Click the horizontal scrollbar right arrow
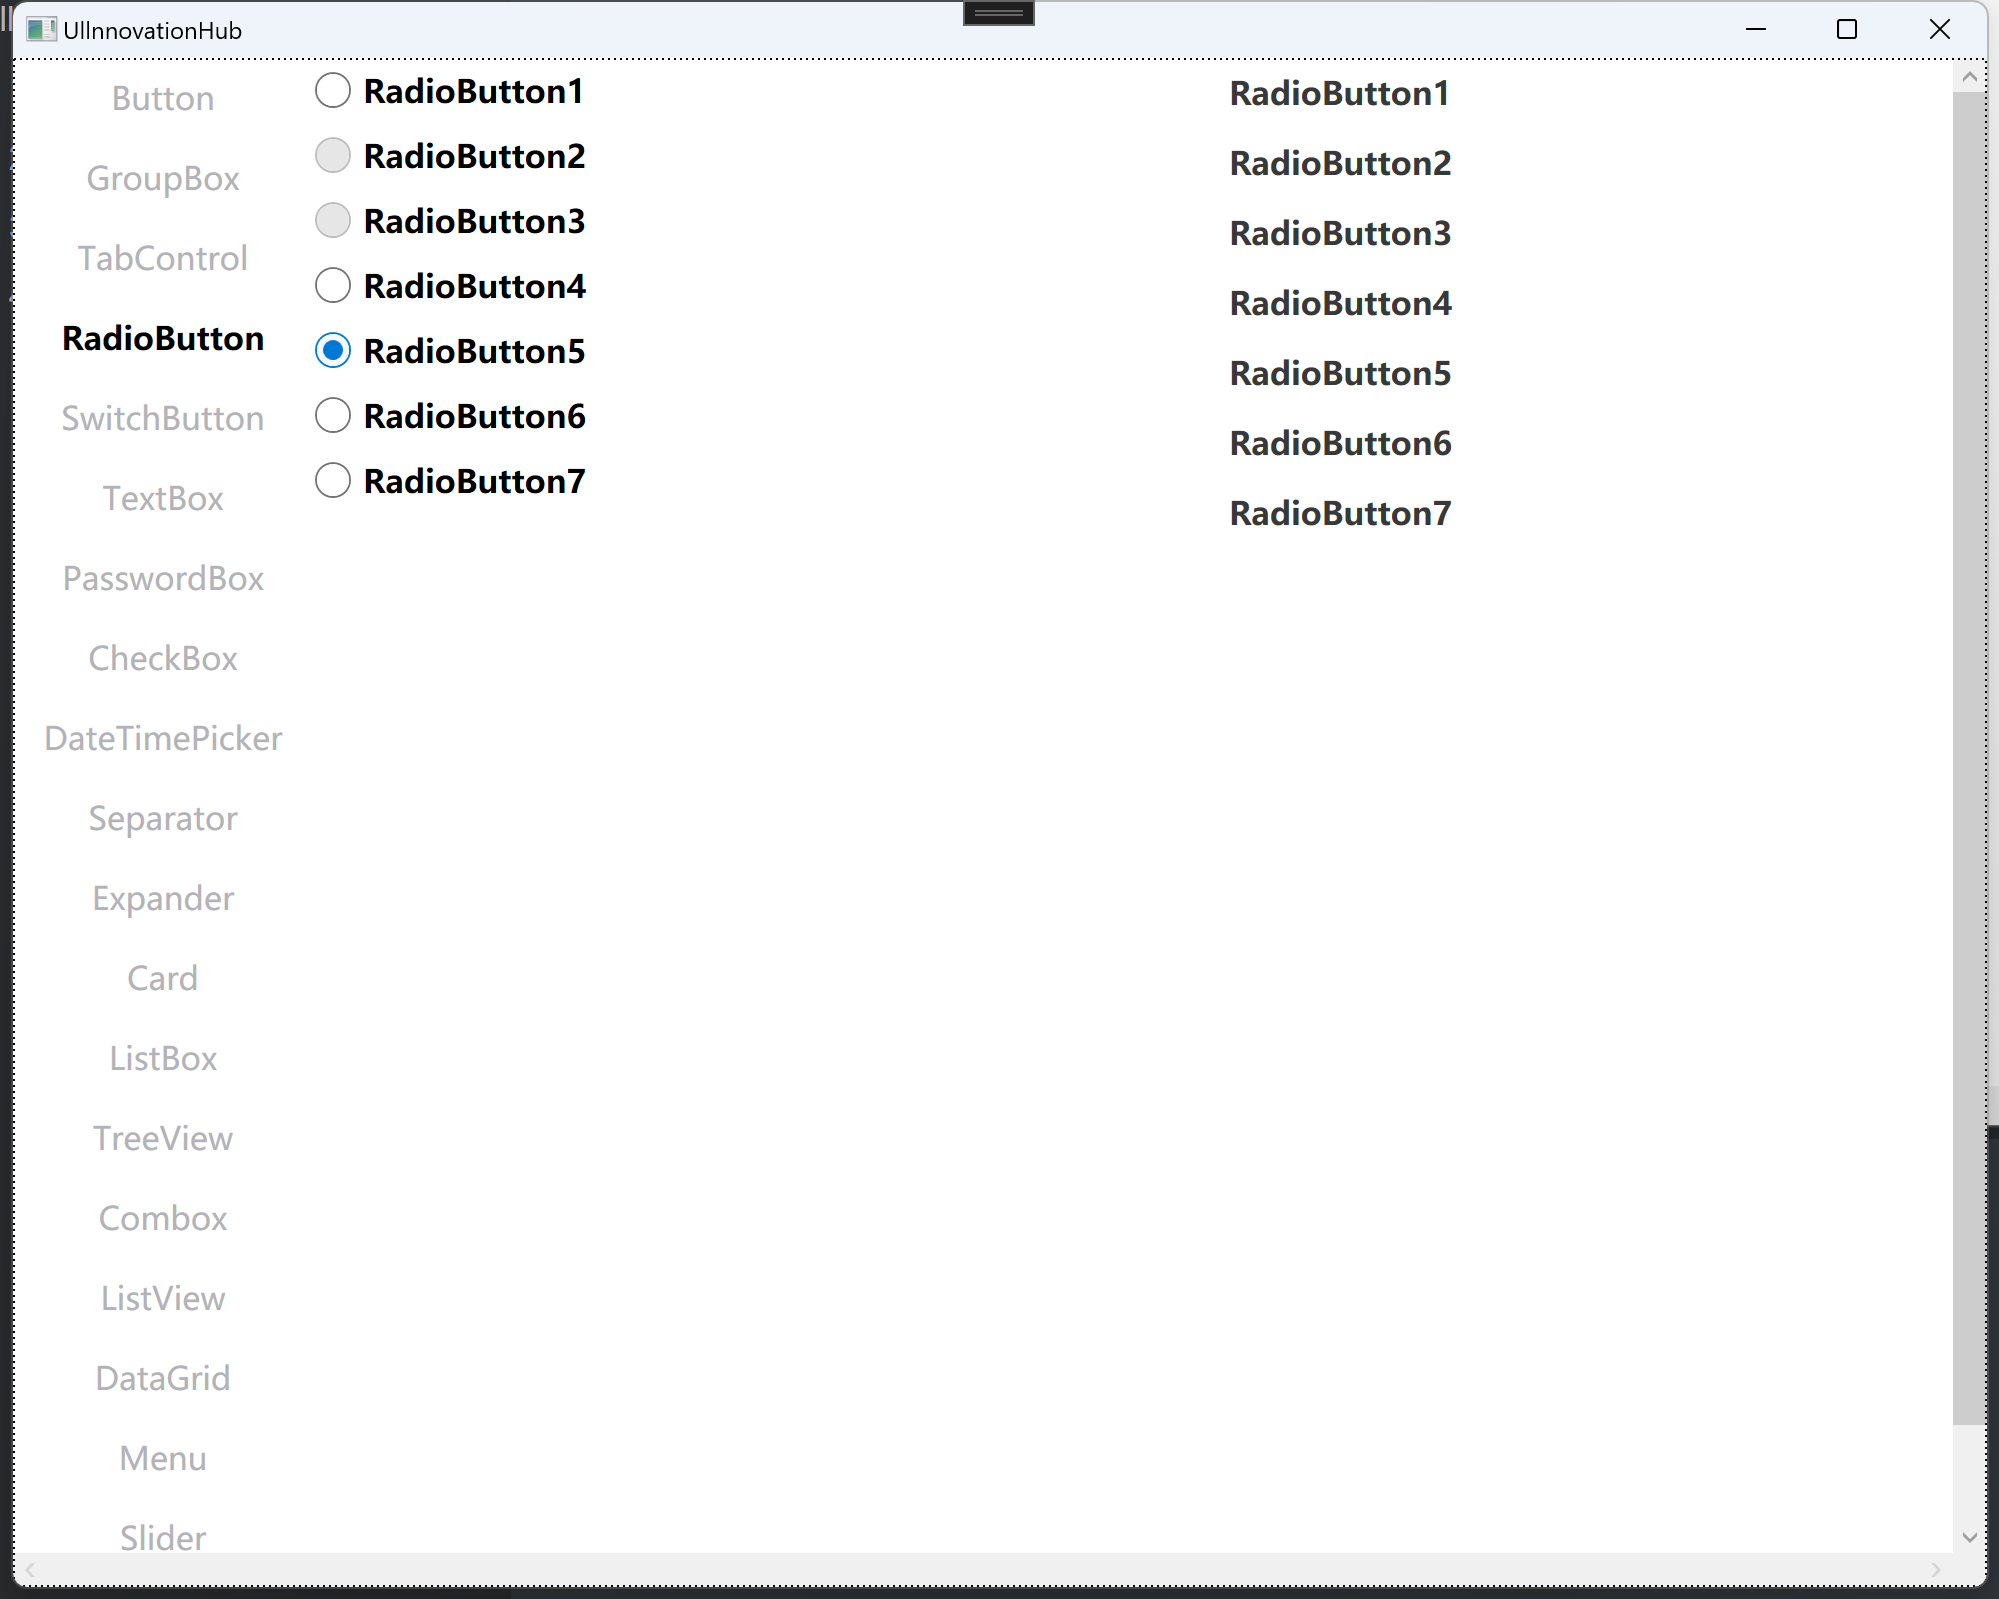Screen dimensions: 1999x1599 point(1936,1569)
